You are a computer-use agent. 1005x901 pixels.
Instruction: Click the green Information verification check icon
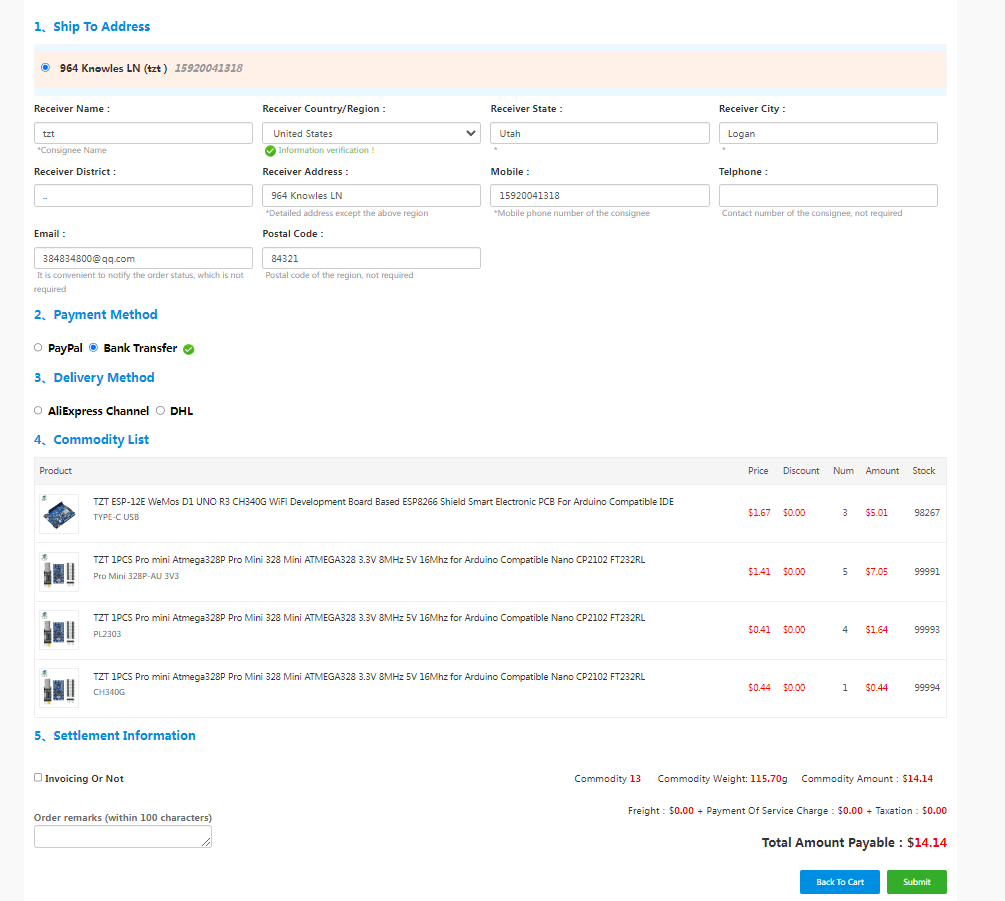click(x=270, y=151)
